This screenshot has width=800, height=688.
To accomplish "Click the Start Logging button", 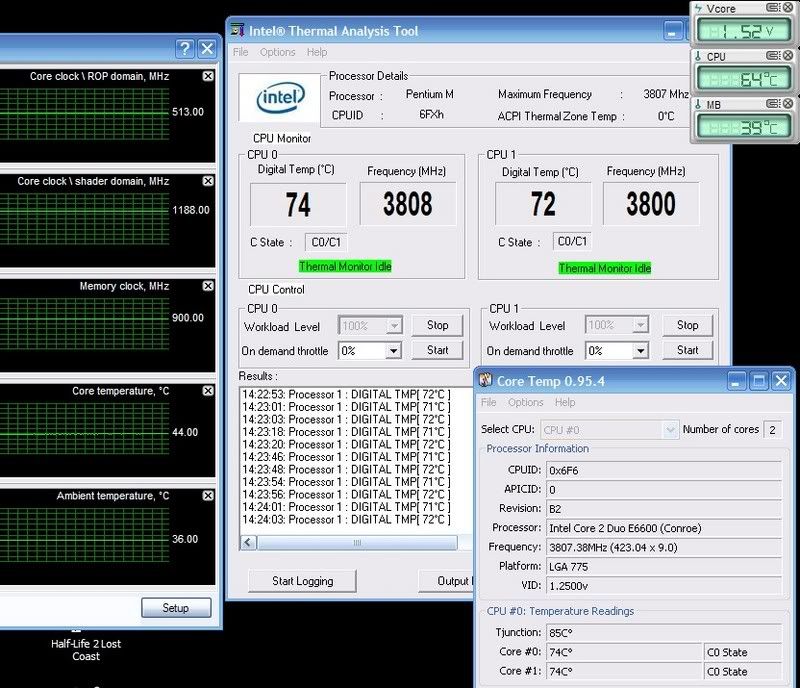I will pos(302,581).
